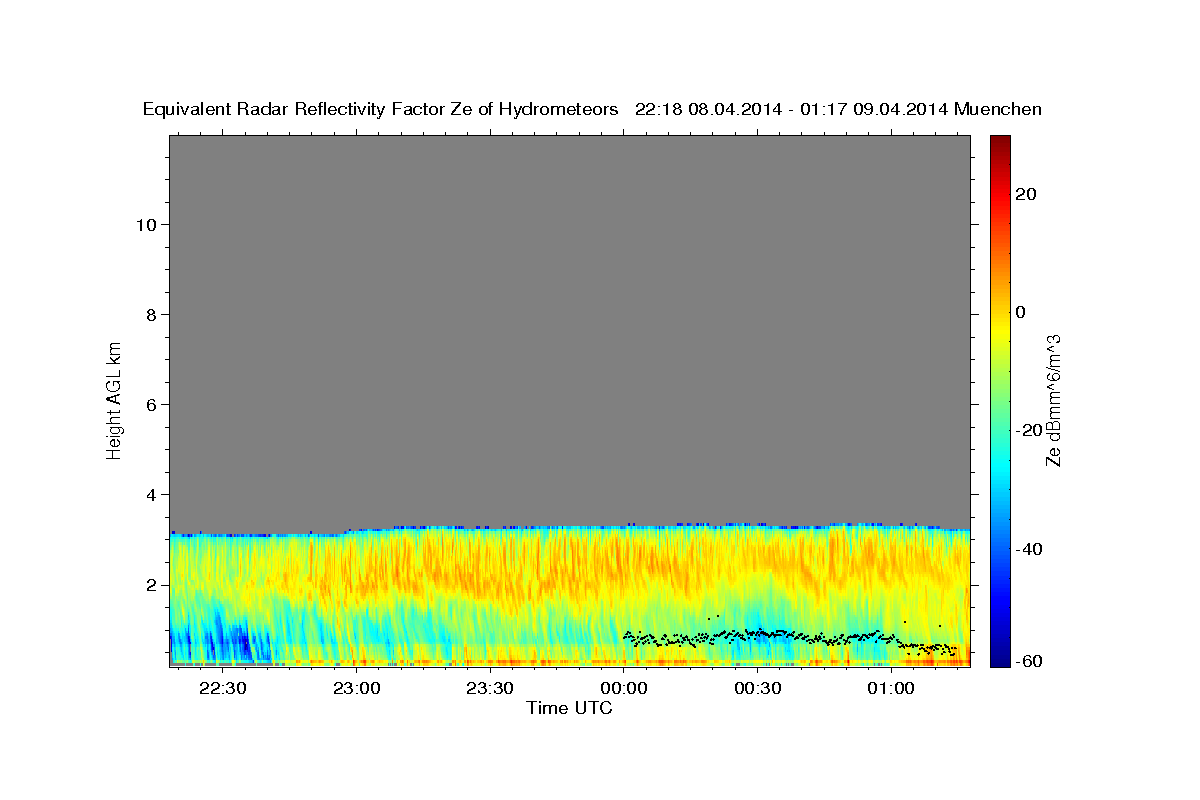Click the colorbar "-40" value label
Screen dimensions: 1200x800
point(1028,549)
